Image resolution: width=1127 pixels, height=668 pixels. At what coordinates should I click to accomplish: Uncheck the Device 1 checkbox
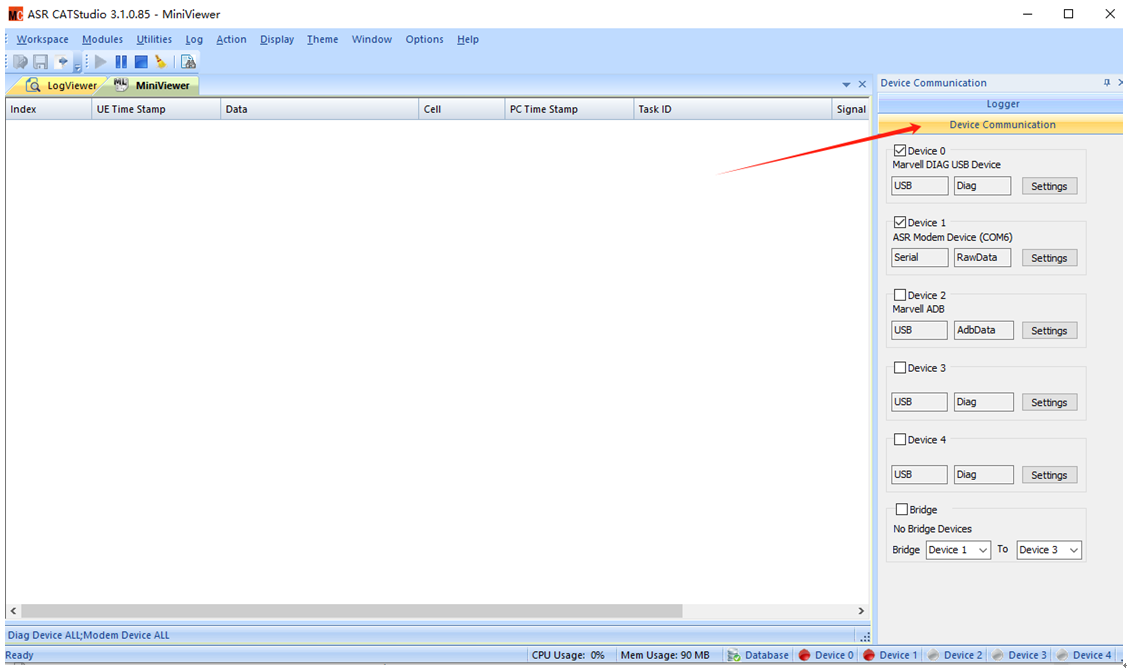click(x=900, y=223)
